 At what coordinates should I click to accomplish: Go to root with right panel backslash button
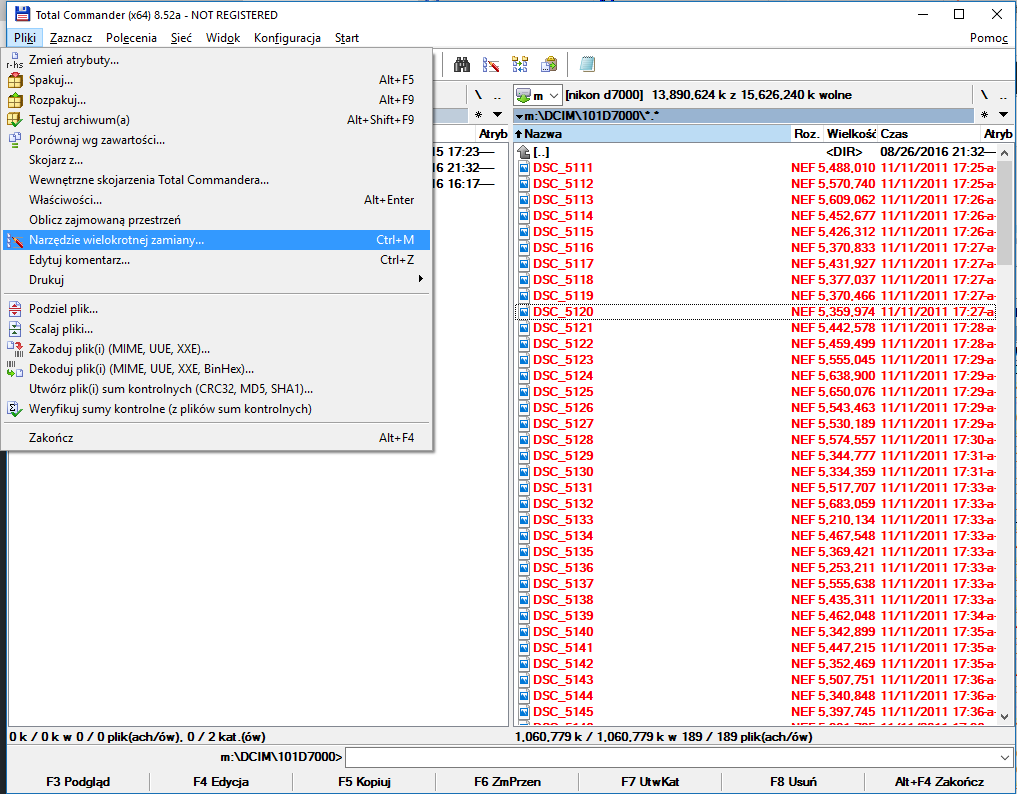click(x=985, y=95)
